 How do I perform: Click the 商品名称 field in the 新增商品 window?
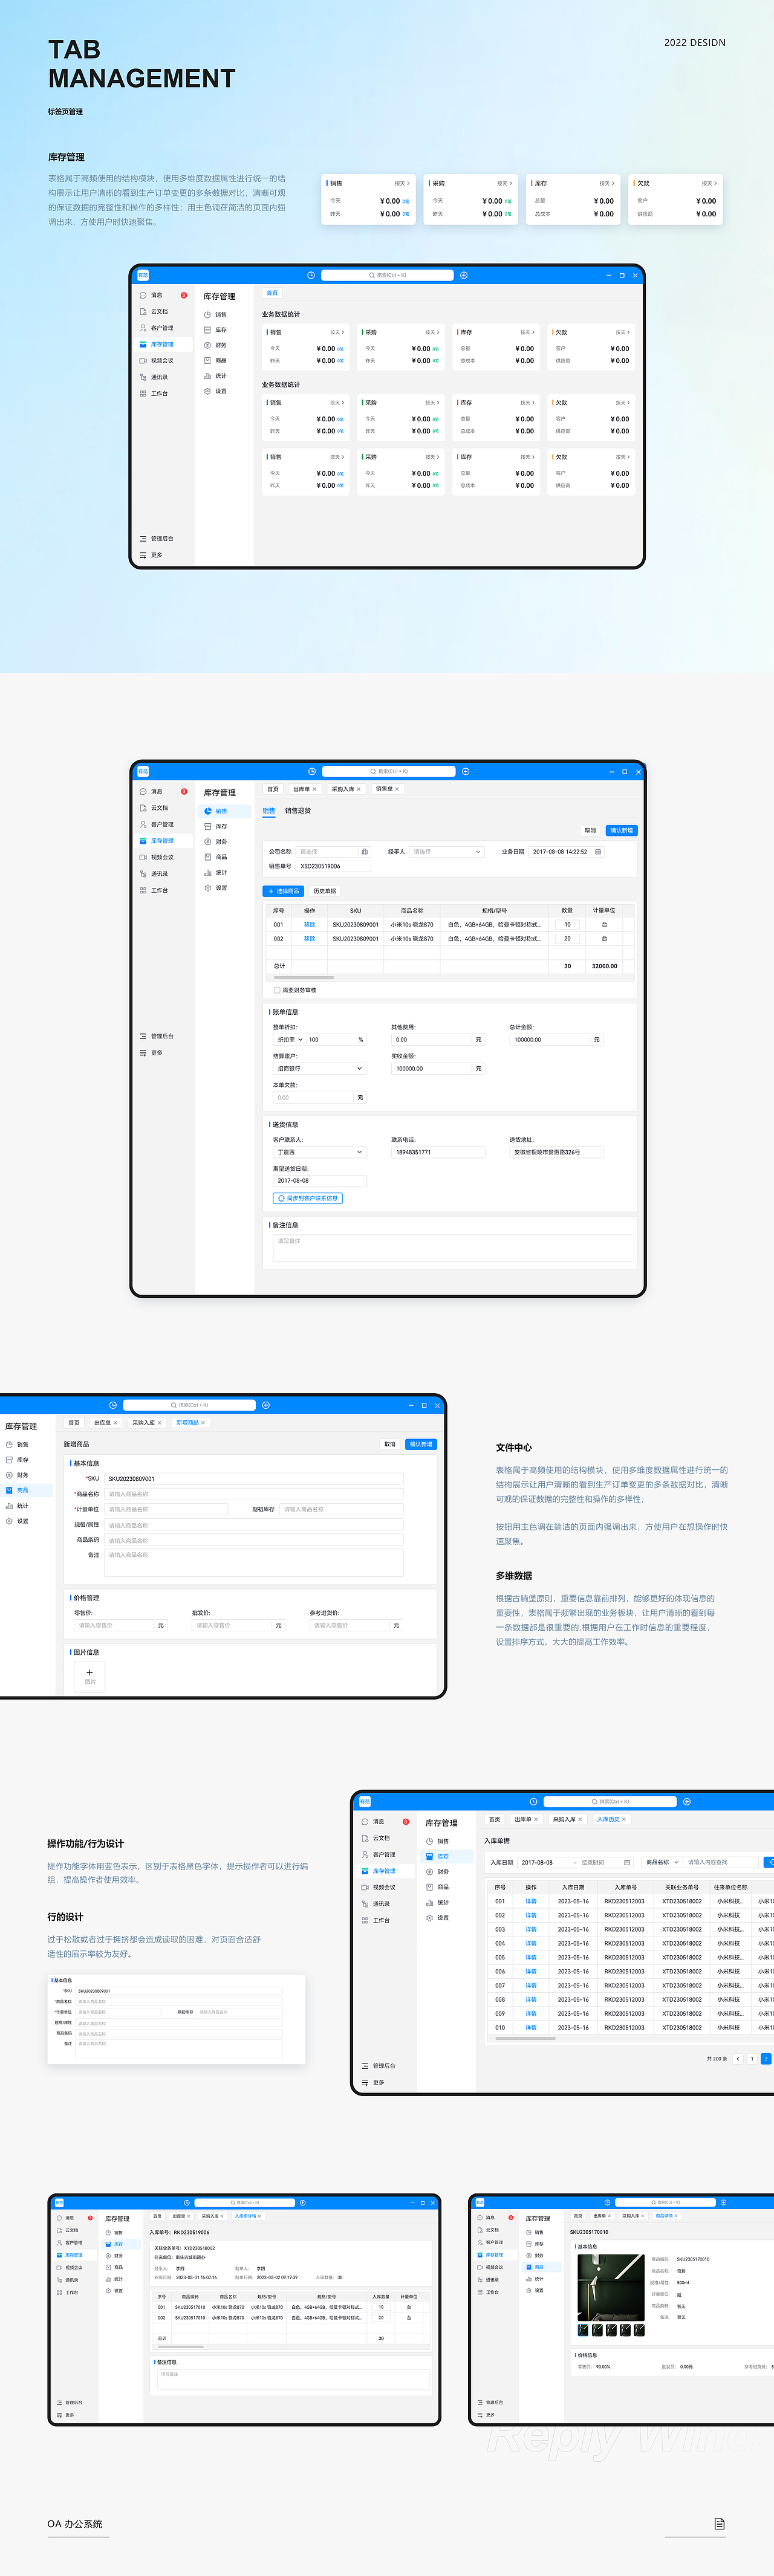254,1494
